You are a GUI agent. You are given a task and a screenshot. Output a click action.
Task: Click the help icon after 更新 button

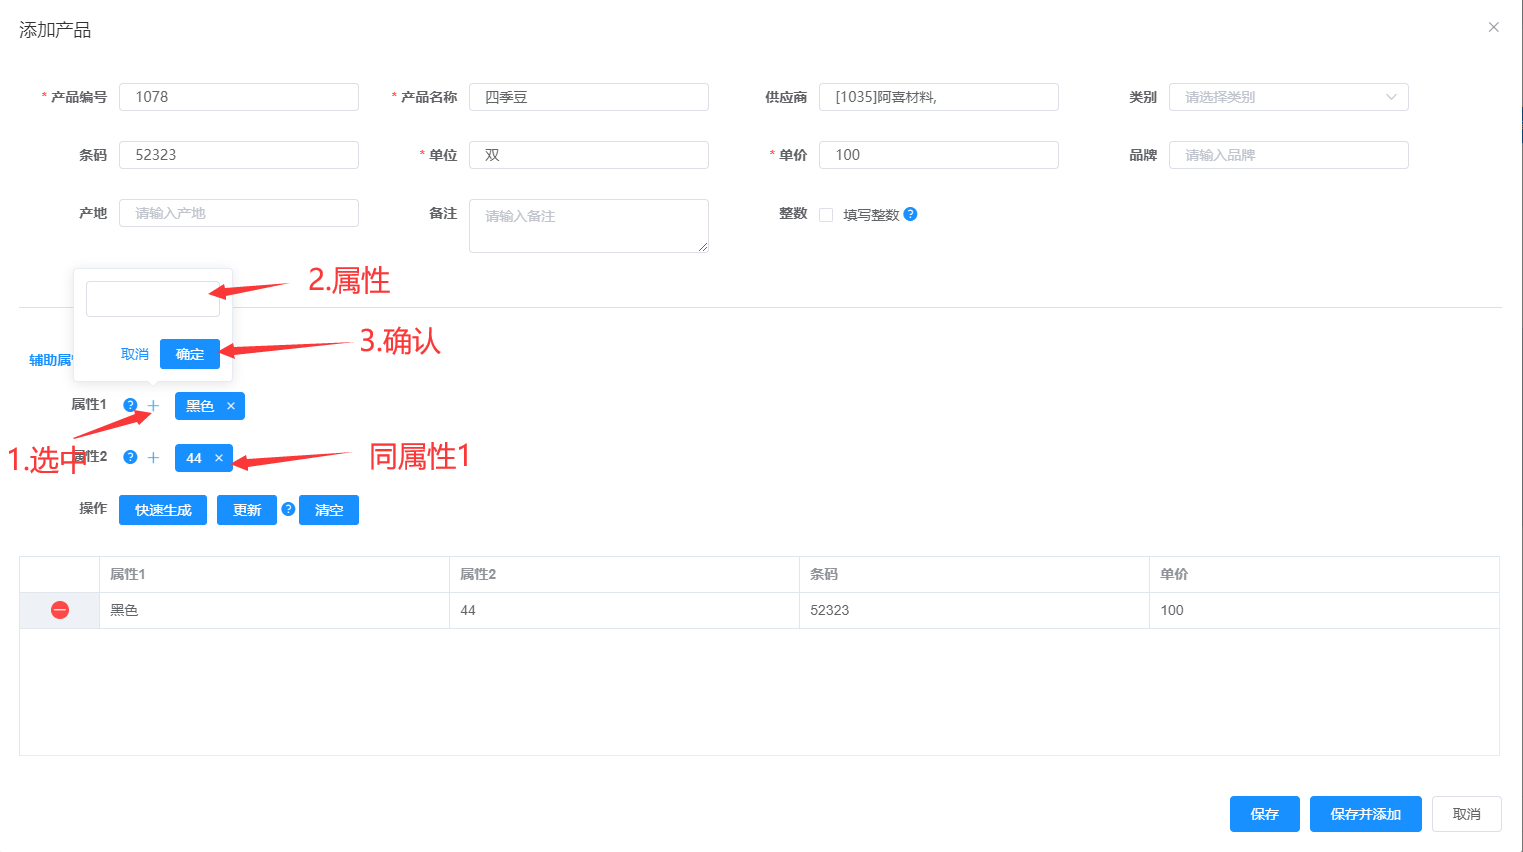coord(288,509)
